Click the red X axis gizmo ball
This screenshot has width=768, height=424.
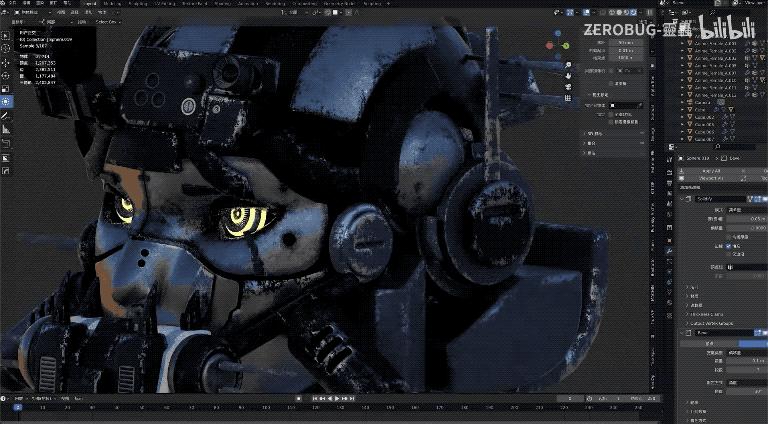pyautogui.click(x=550, y=46)
